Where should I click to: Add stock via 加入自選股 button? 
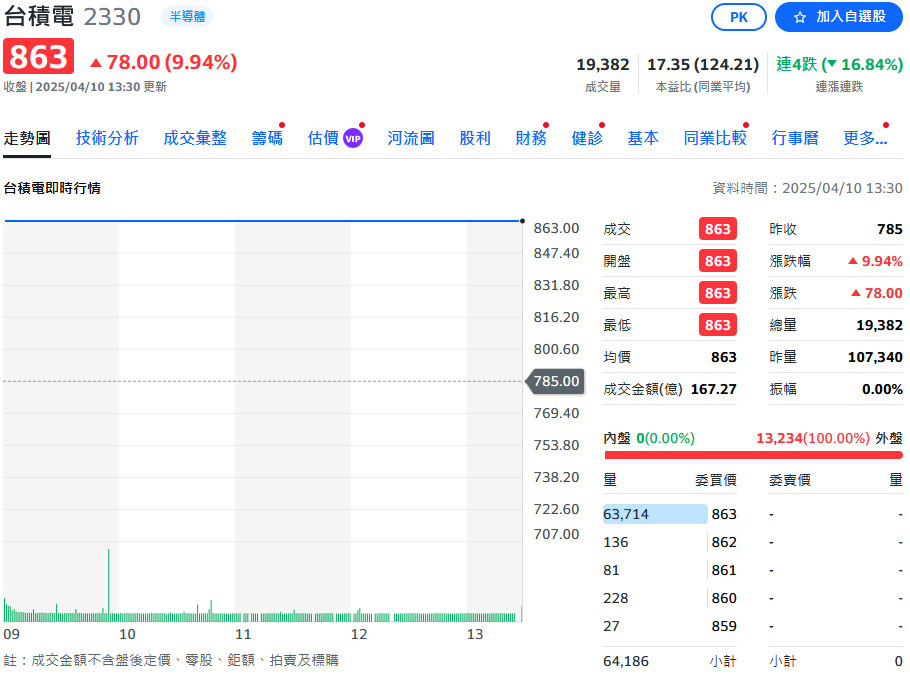tap(839, 17)
